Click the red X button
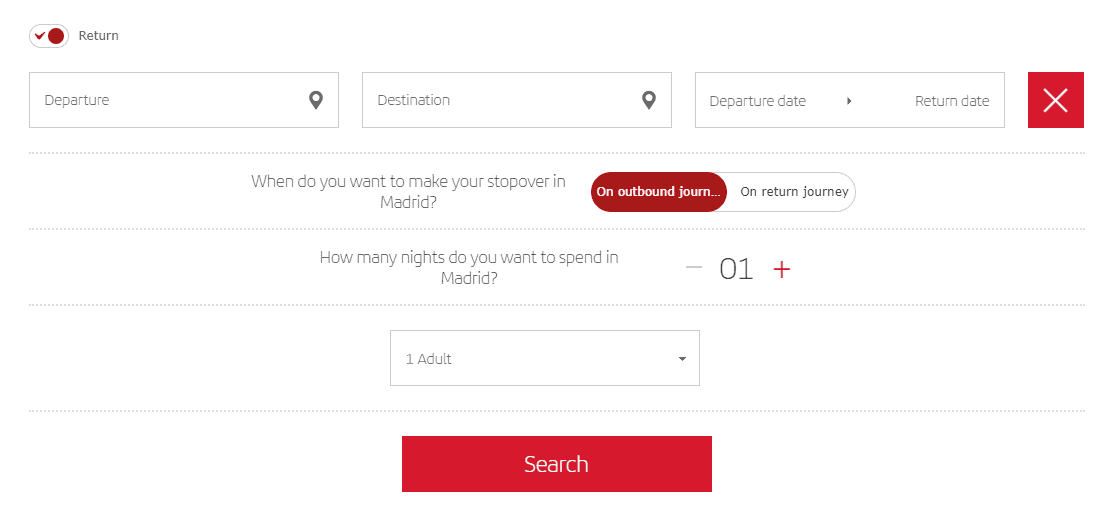 point(1056,100)
